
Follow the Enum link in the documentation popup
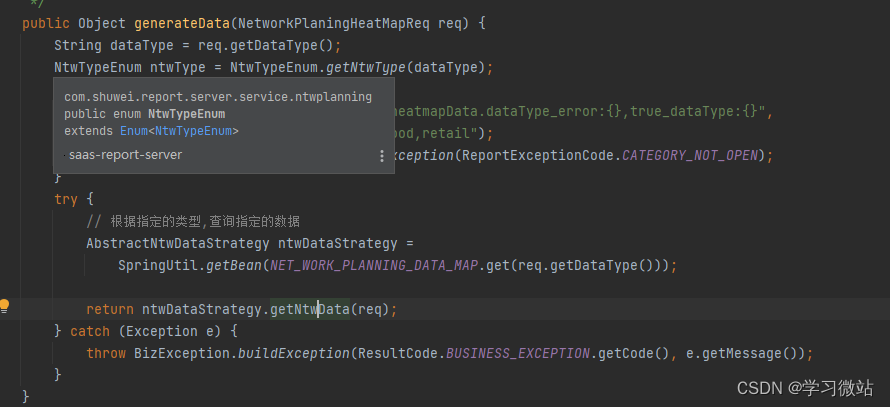tap(136, 131)
